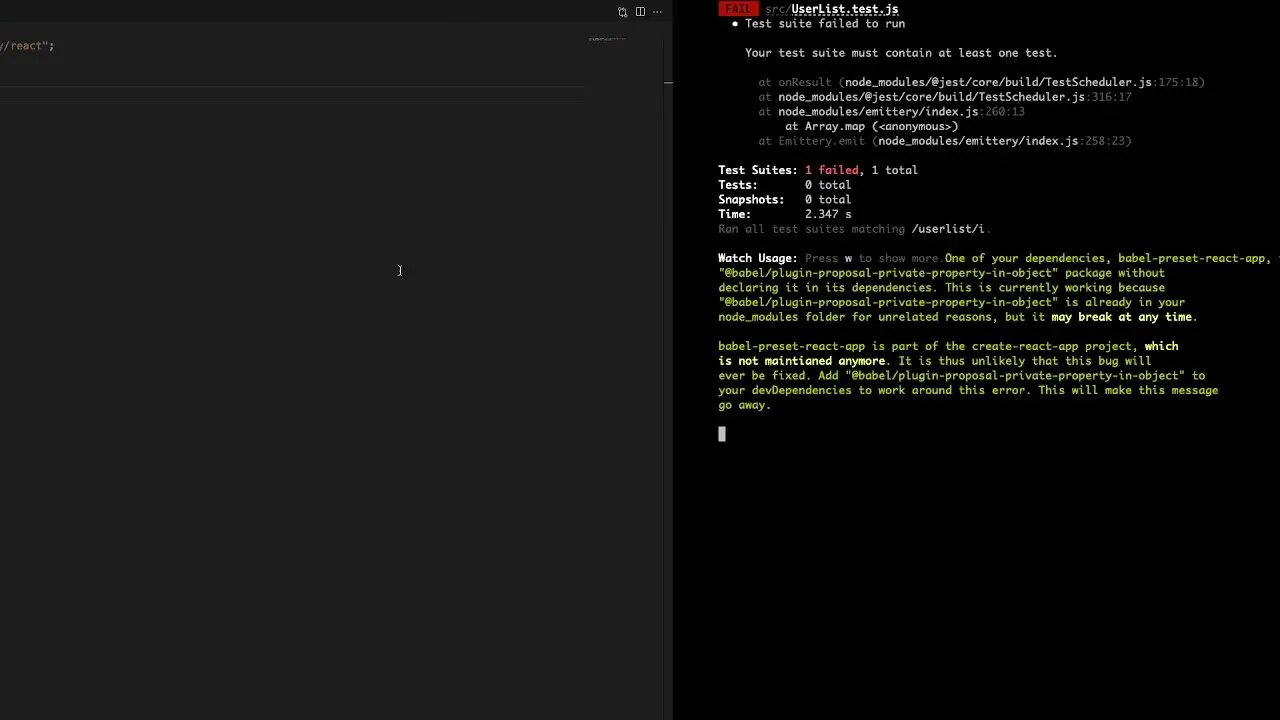Click the editor minimap preview

606,40
